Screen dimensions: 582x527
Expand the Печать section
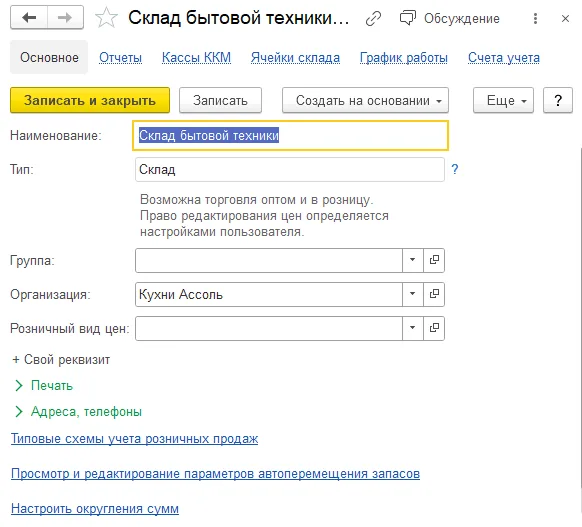coord(44,386)
